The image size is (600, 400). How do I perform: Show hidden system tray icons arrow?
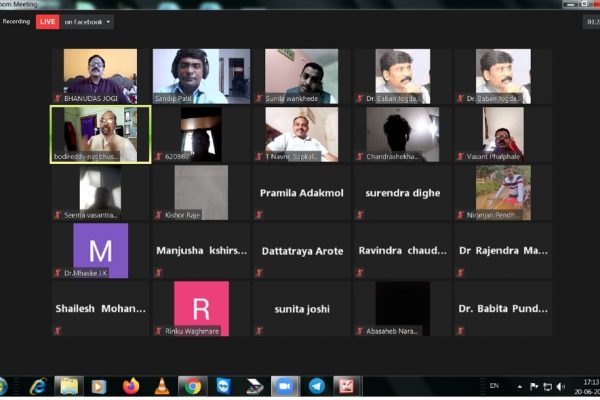pos(518,385)
